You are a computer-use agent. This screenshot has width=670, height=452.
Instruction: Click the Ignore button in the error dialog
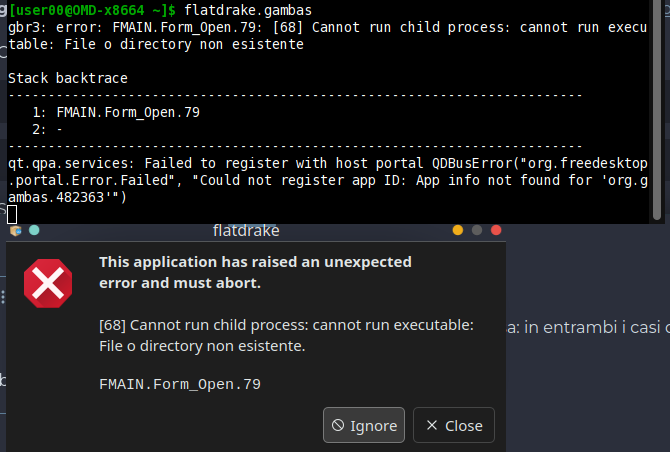tap(364, 425)
